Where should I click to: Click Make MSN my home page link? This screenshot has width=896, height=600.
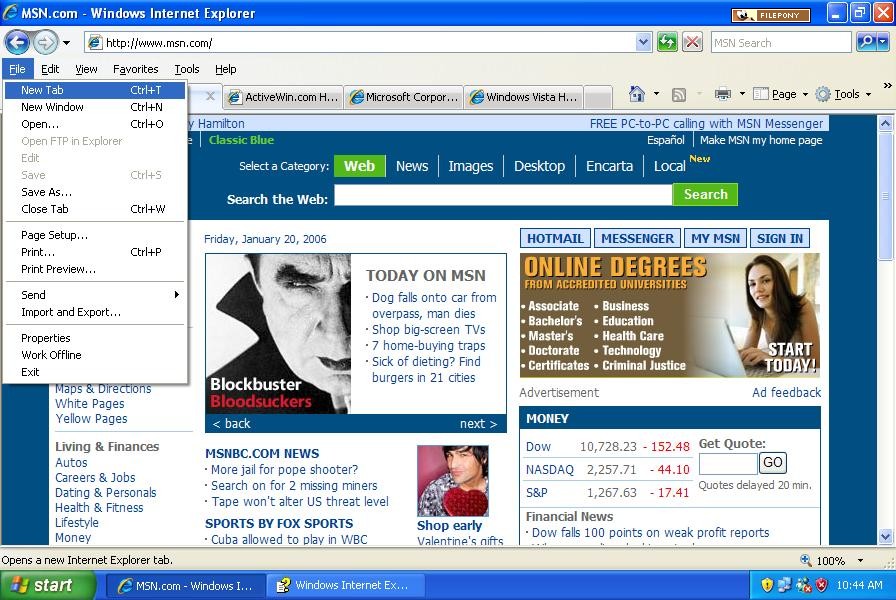[761, 140]
